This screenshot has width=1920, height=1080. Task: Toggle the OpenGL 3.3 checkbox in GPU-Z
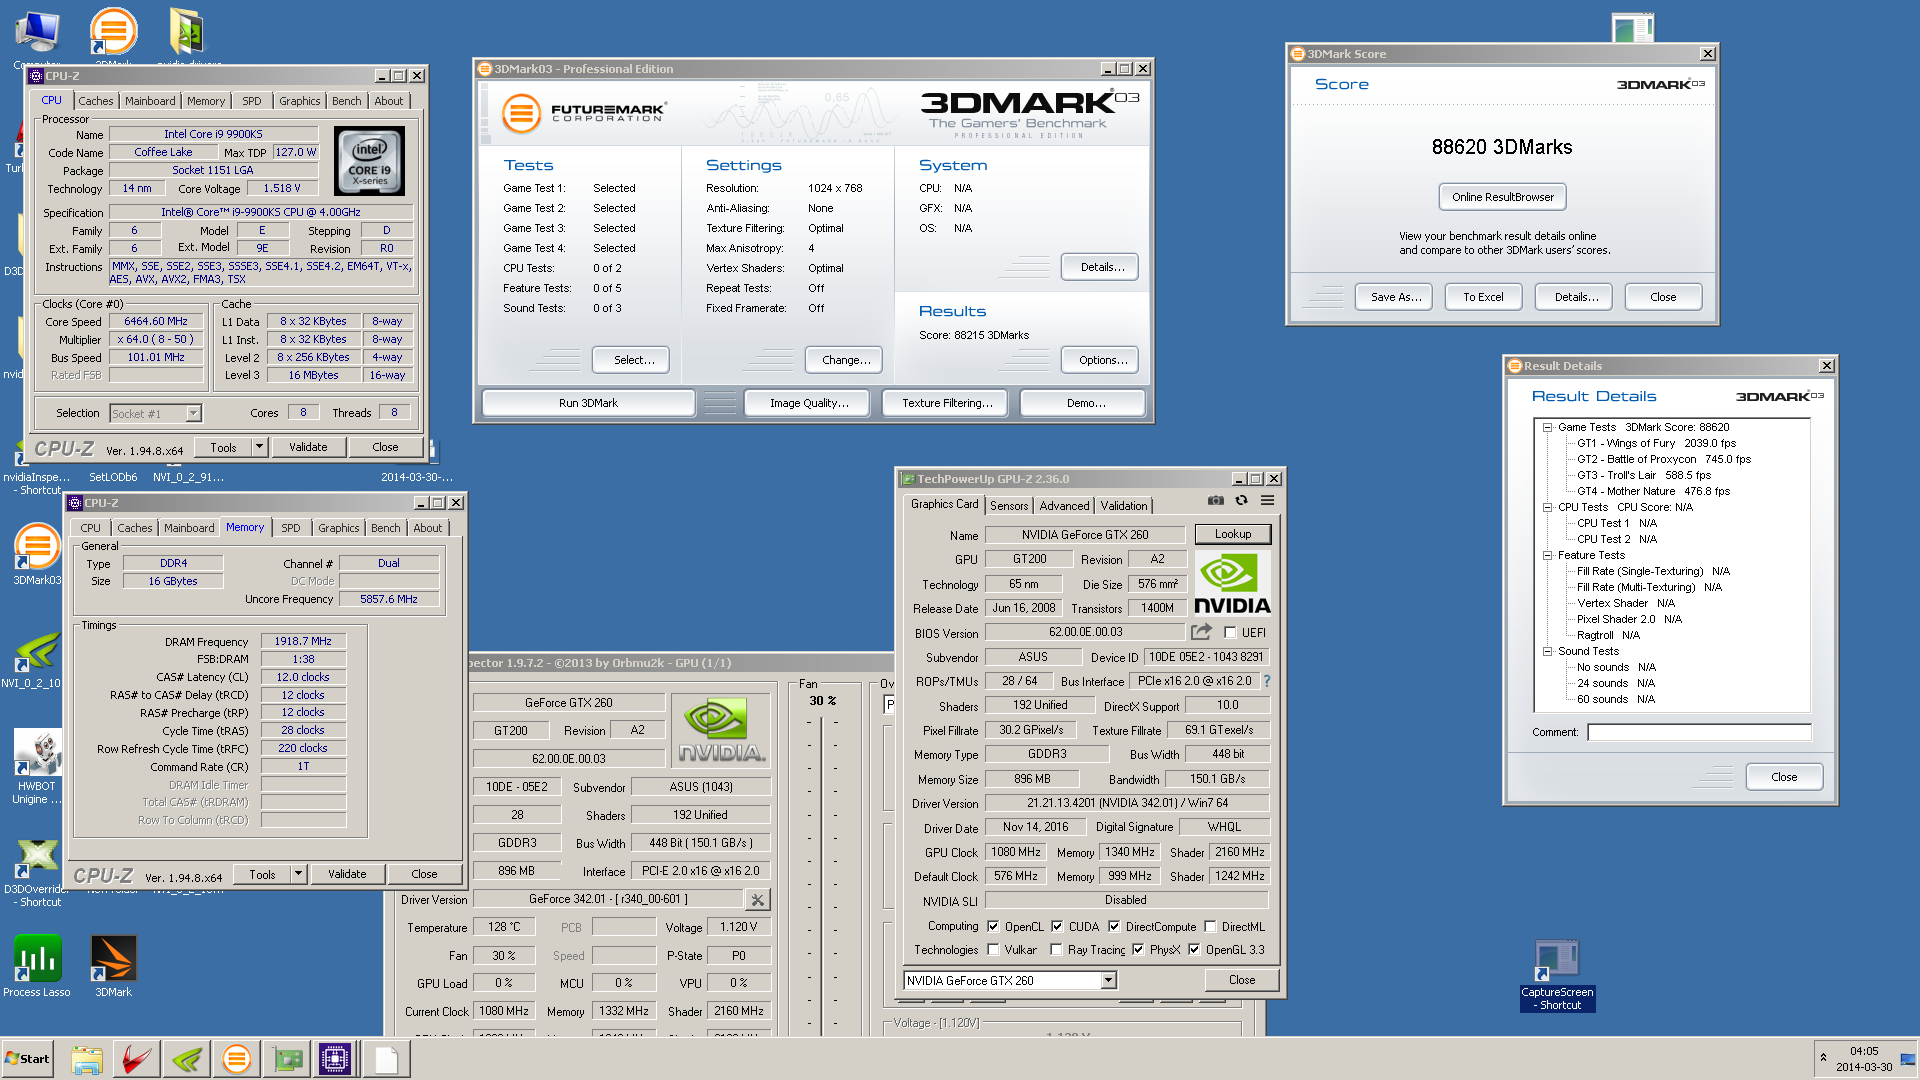(1194, 950)
